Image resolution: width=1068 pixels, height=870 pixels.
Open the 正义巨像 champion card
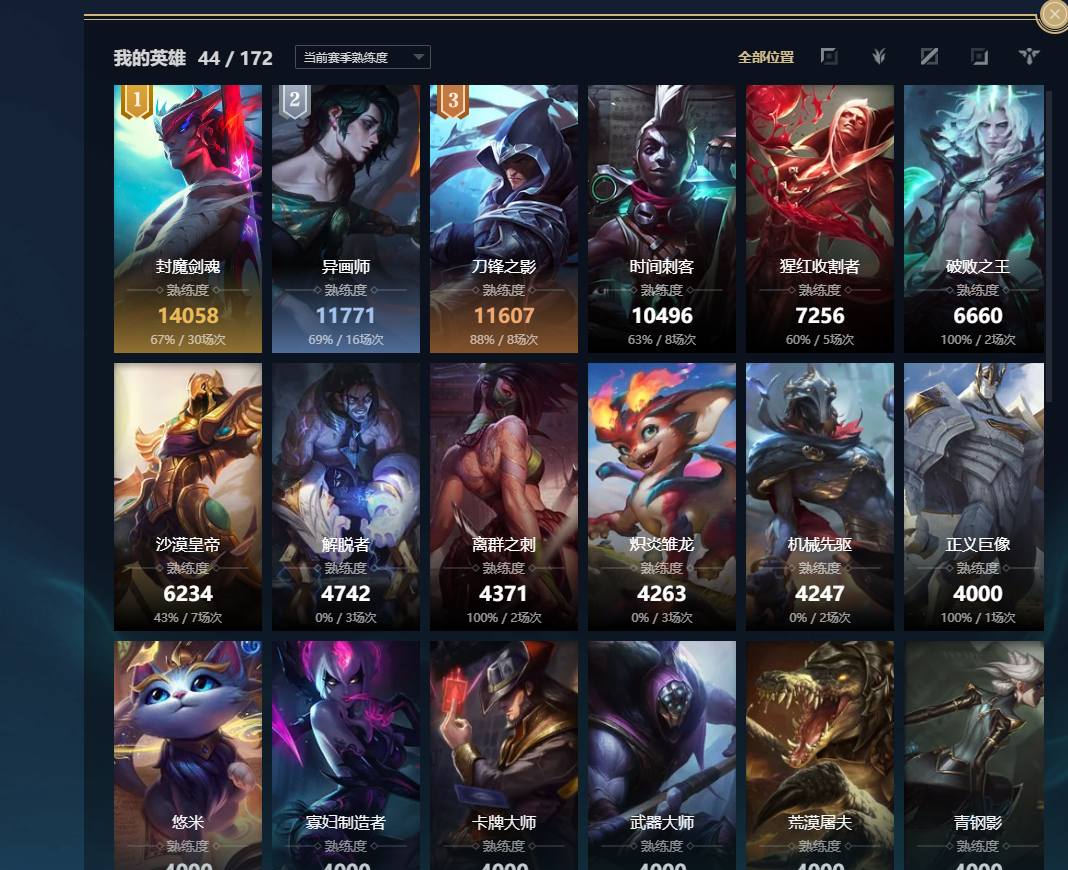pyautogui.click(x=974, y=497)
